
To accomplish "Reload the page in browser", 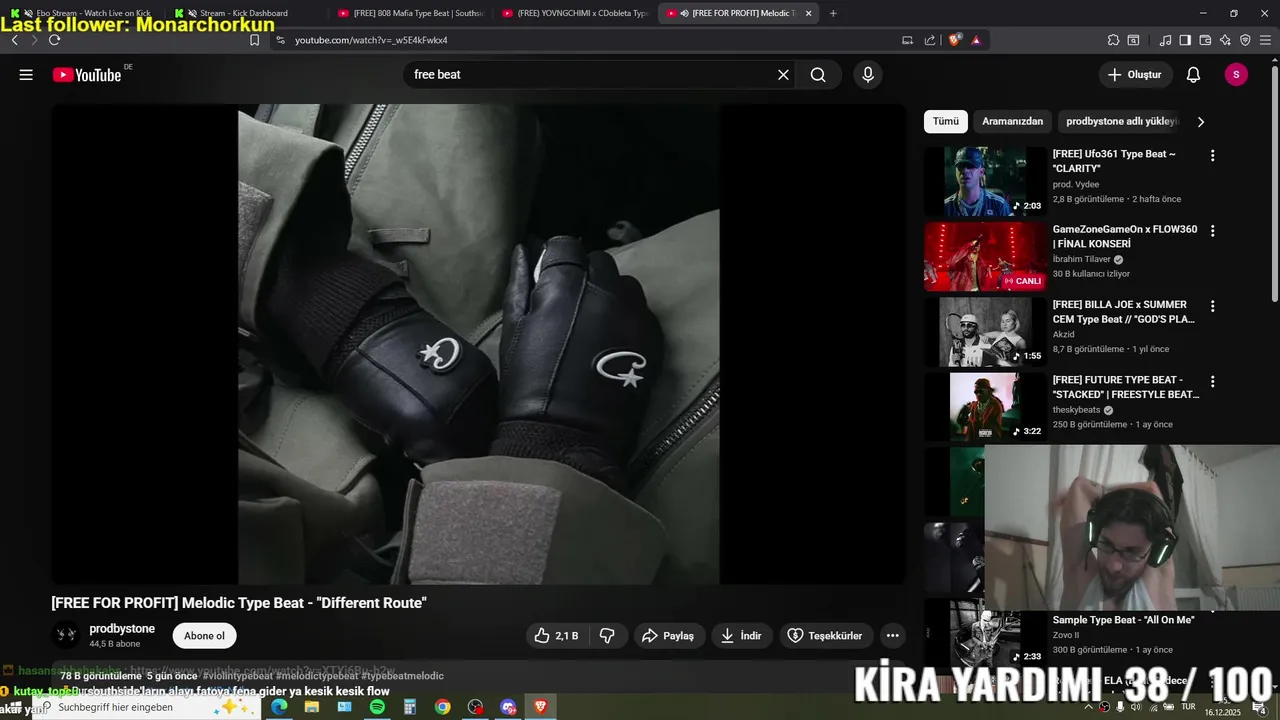I will point(54,40).
